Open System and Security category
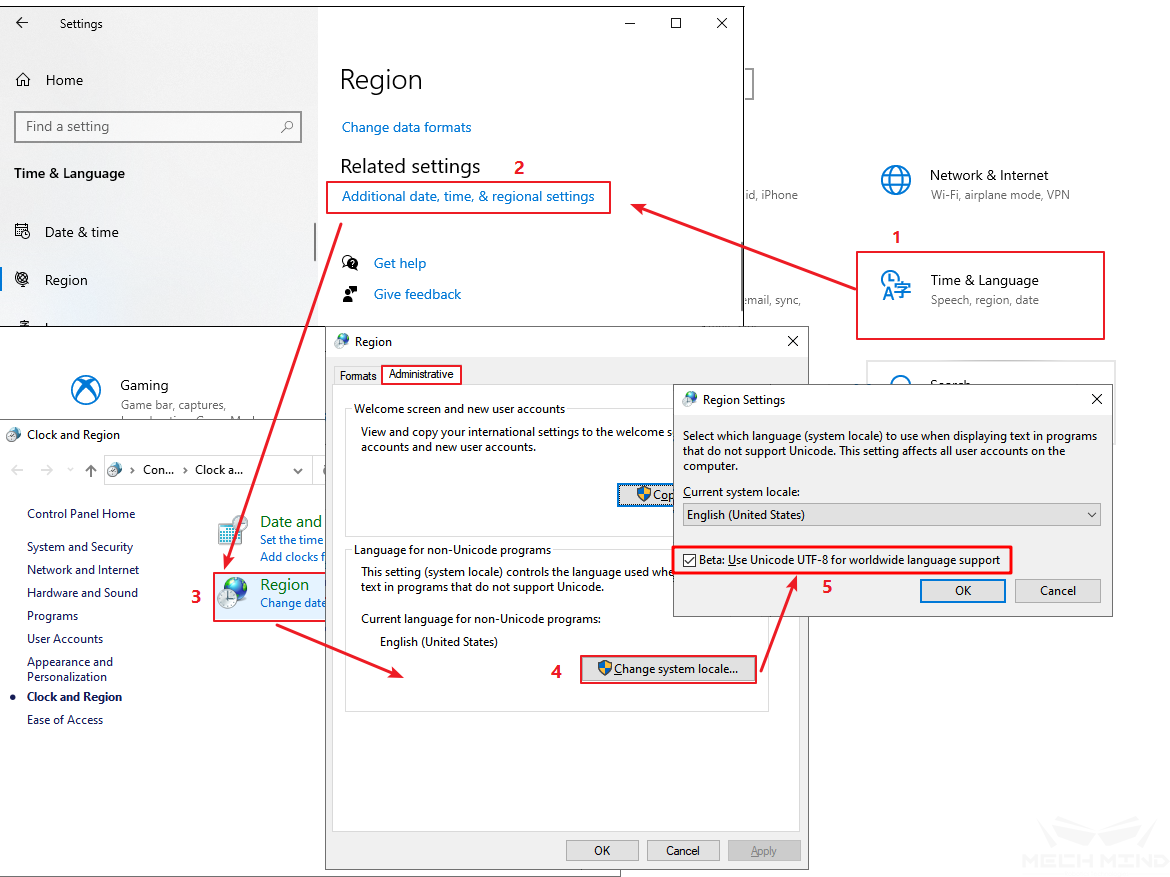Screen dimensions: 1170x877 [80, 547]
